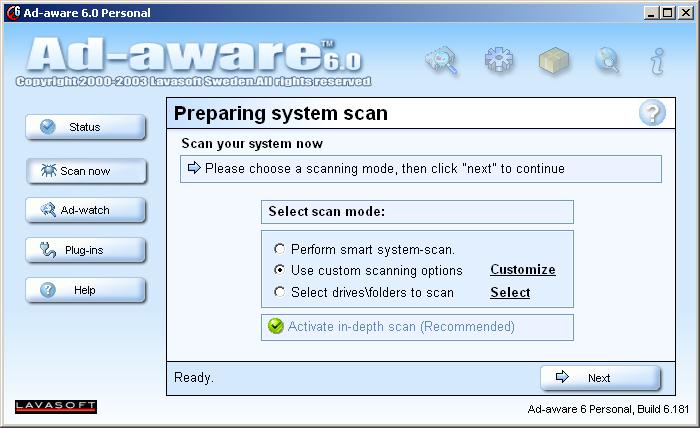Close the Ad-aware window

(x=685, y=13)
